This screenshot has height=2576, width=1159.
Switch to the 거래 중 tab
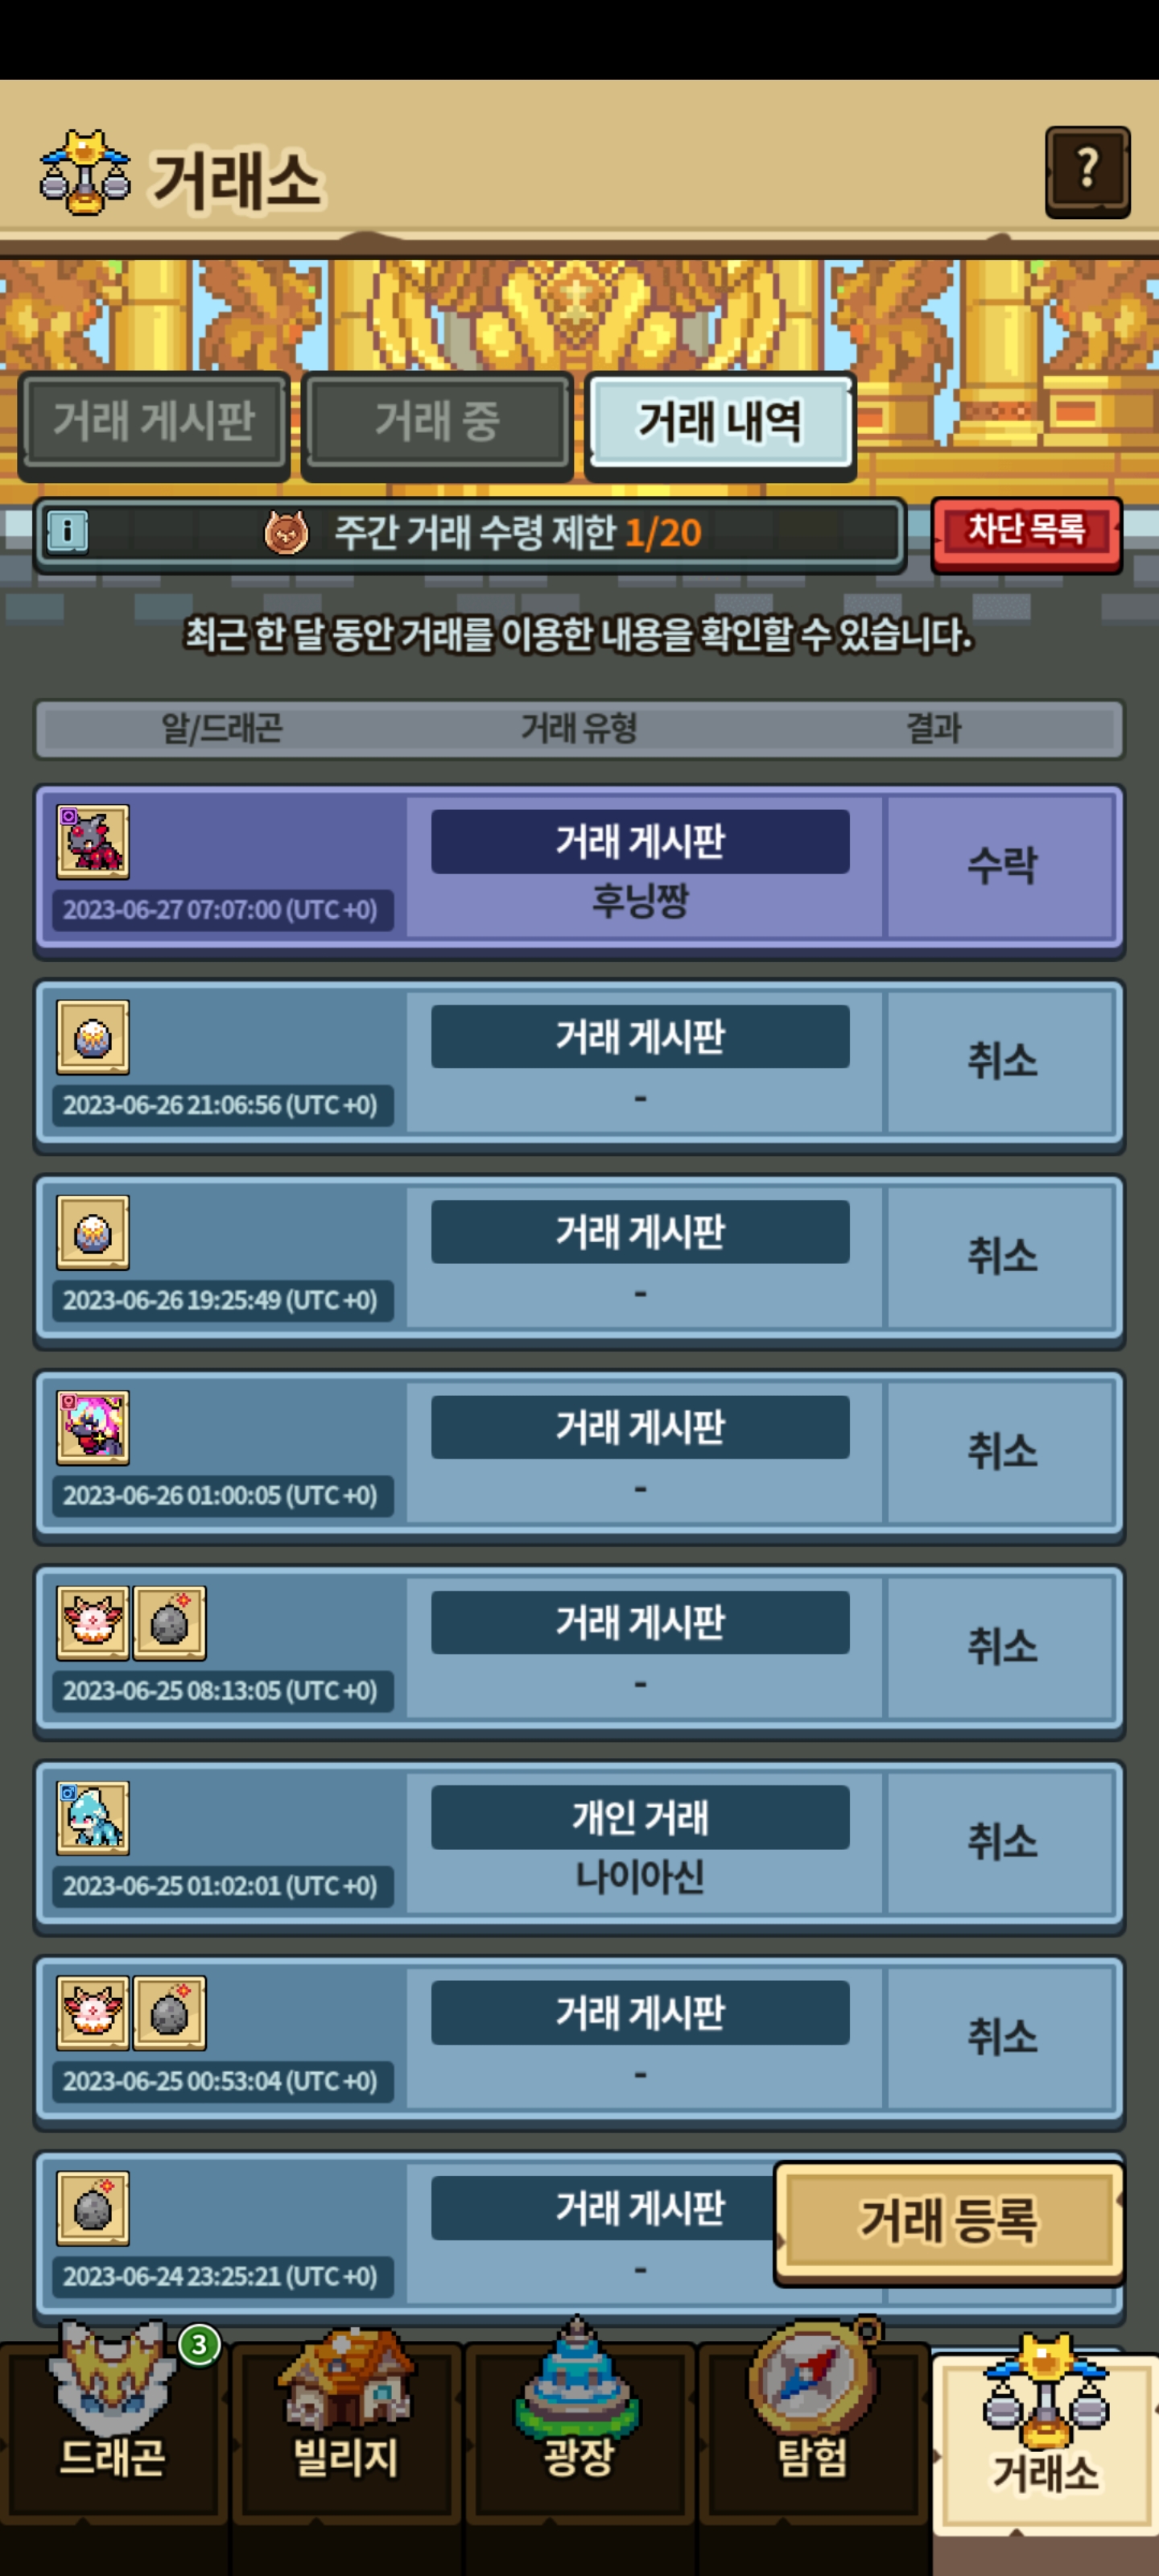437,423
